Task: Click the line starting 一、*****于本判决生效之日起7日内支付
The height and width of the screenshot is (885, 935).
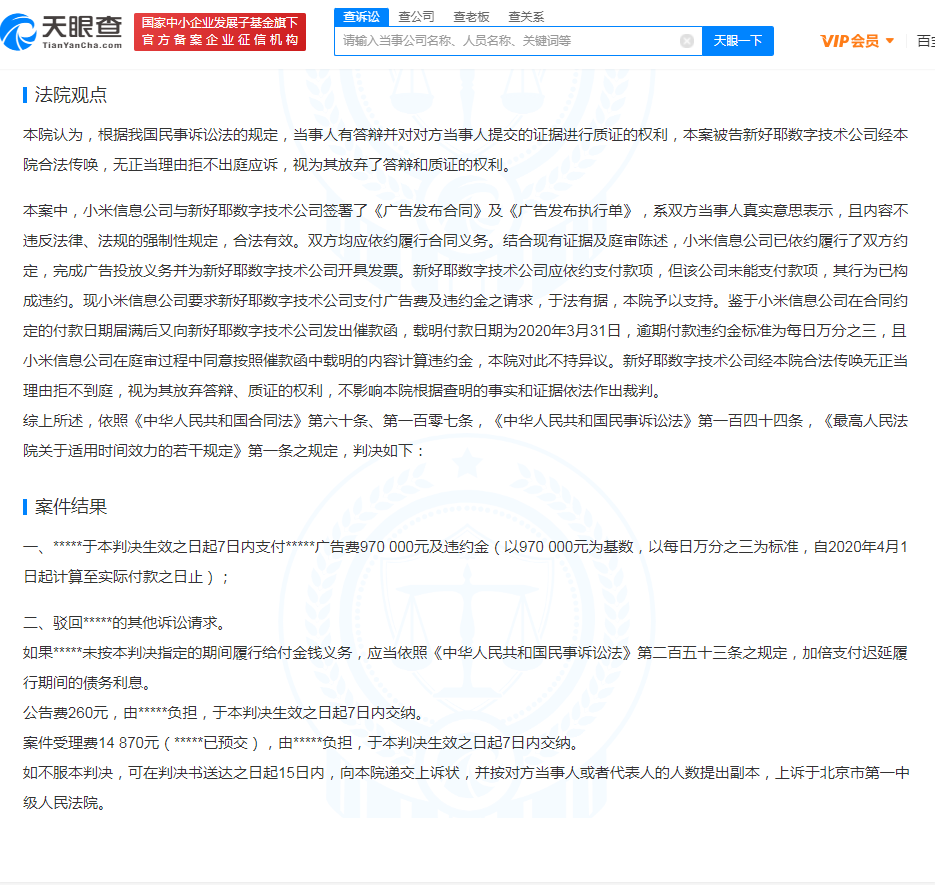Action: click(x=466, y=547)
